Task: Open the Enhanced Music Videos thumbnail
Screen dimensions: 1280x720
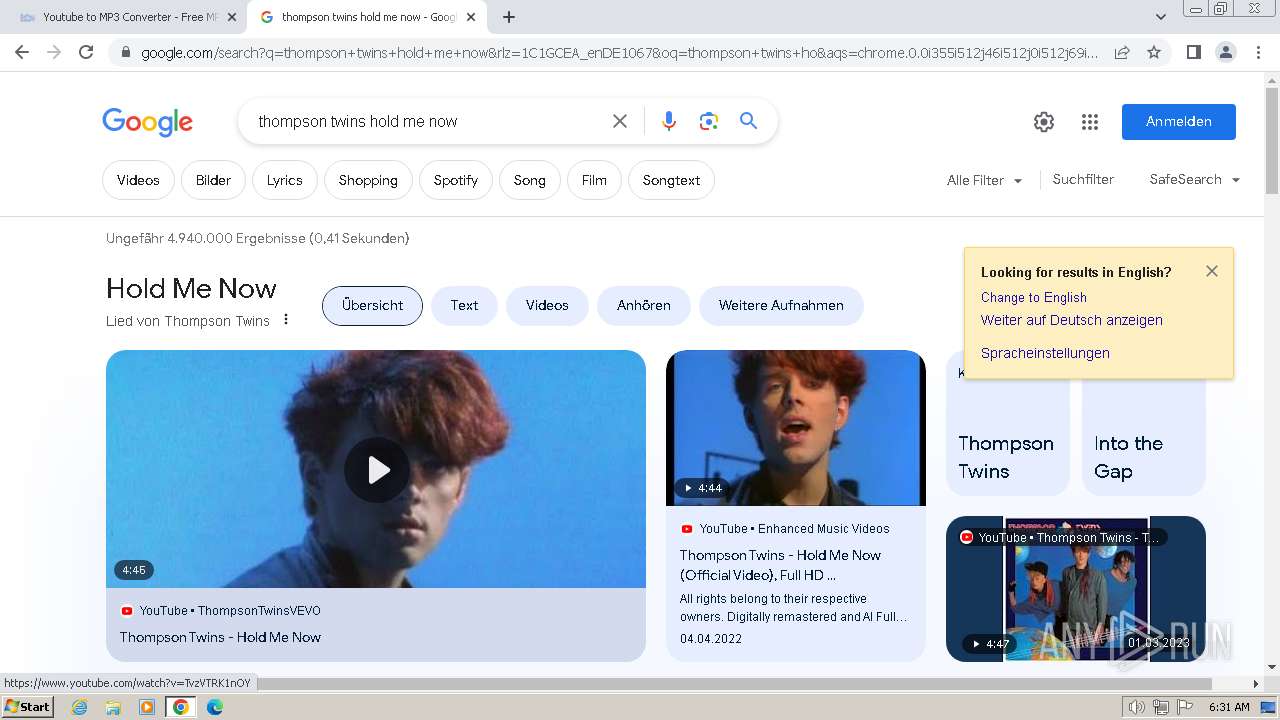Action: (x=796, y=428)
